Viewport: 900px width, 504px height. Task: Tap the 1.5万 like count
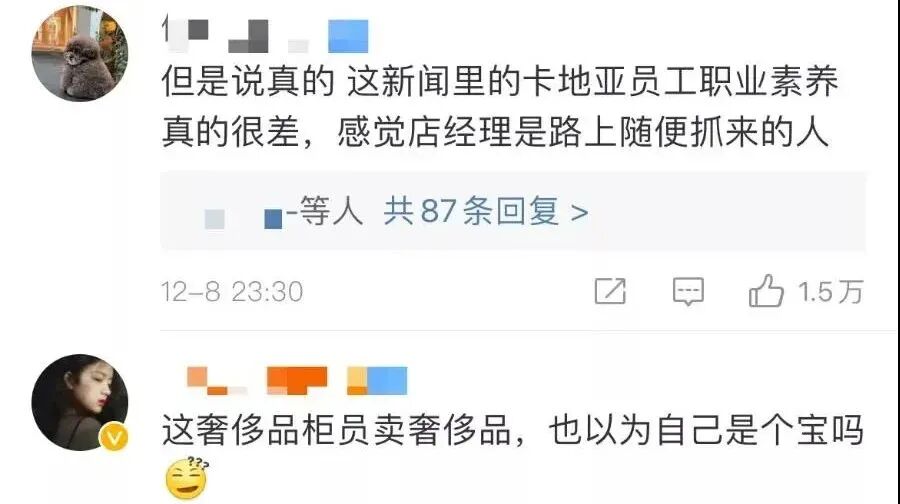pos(831,292)
